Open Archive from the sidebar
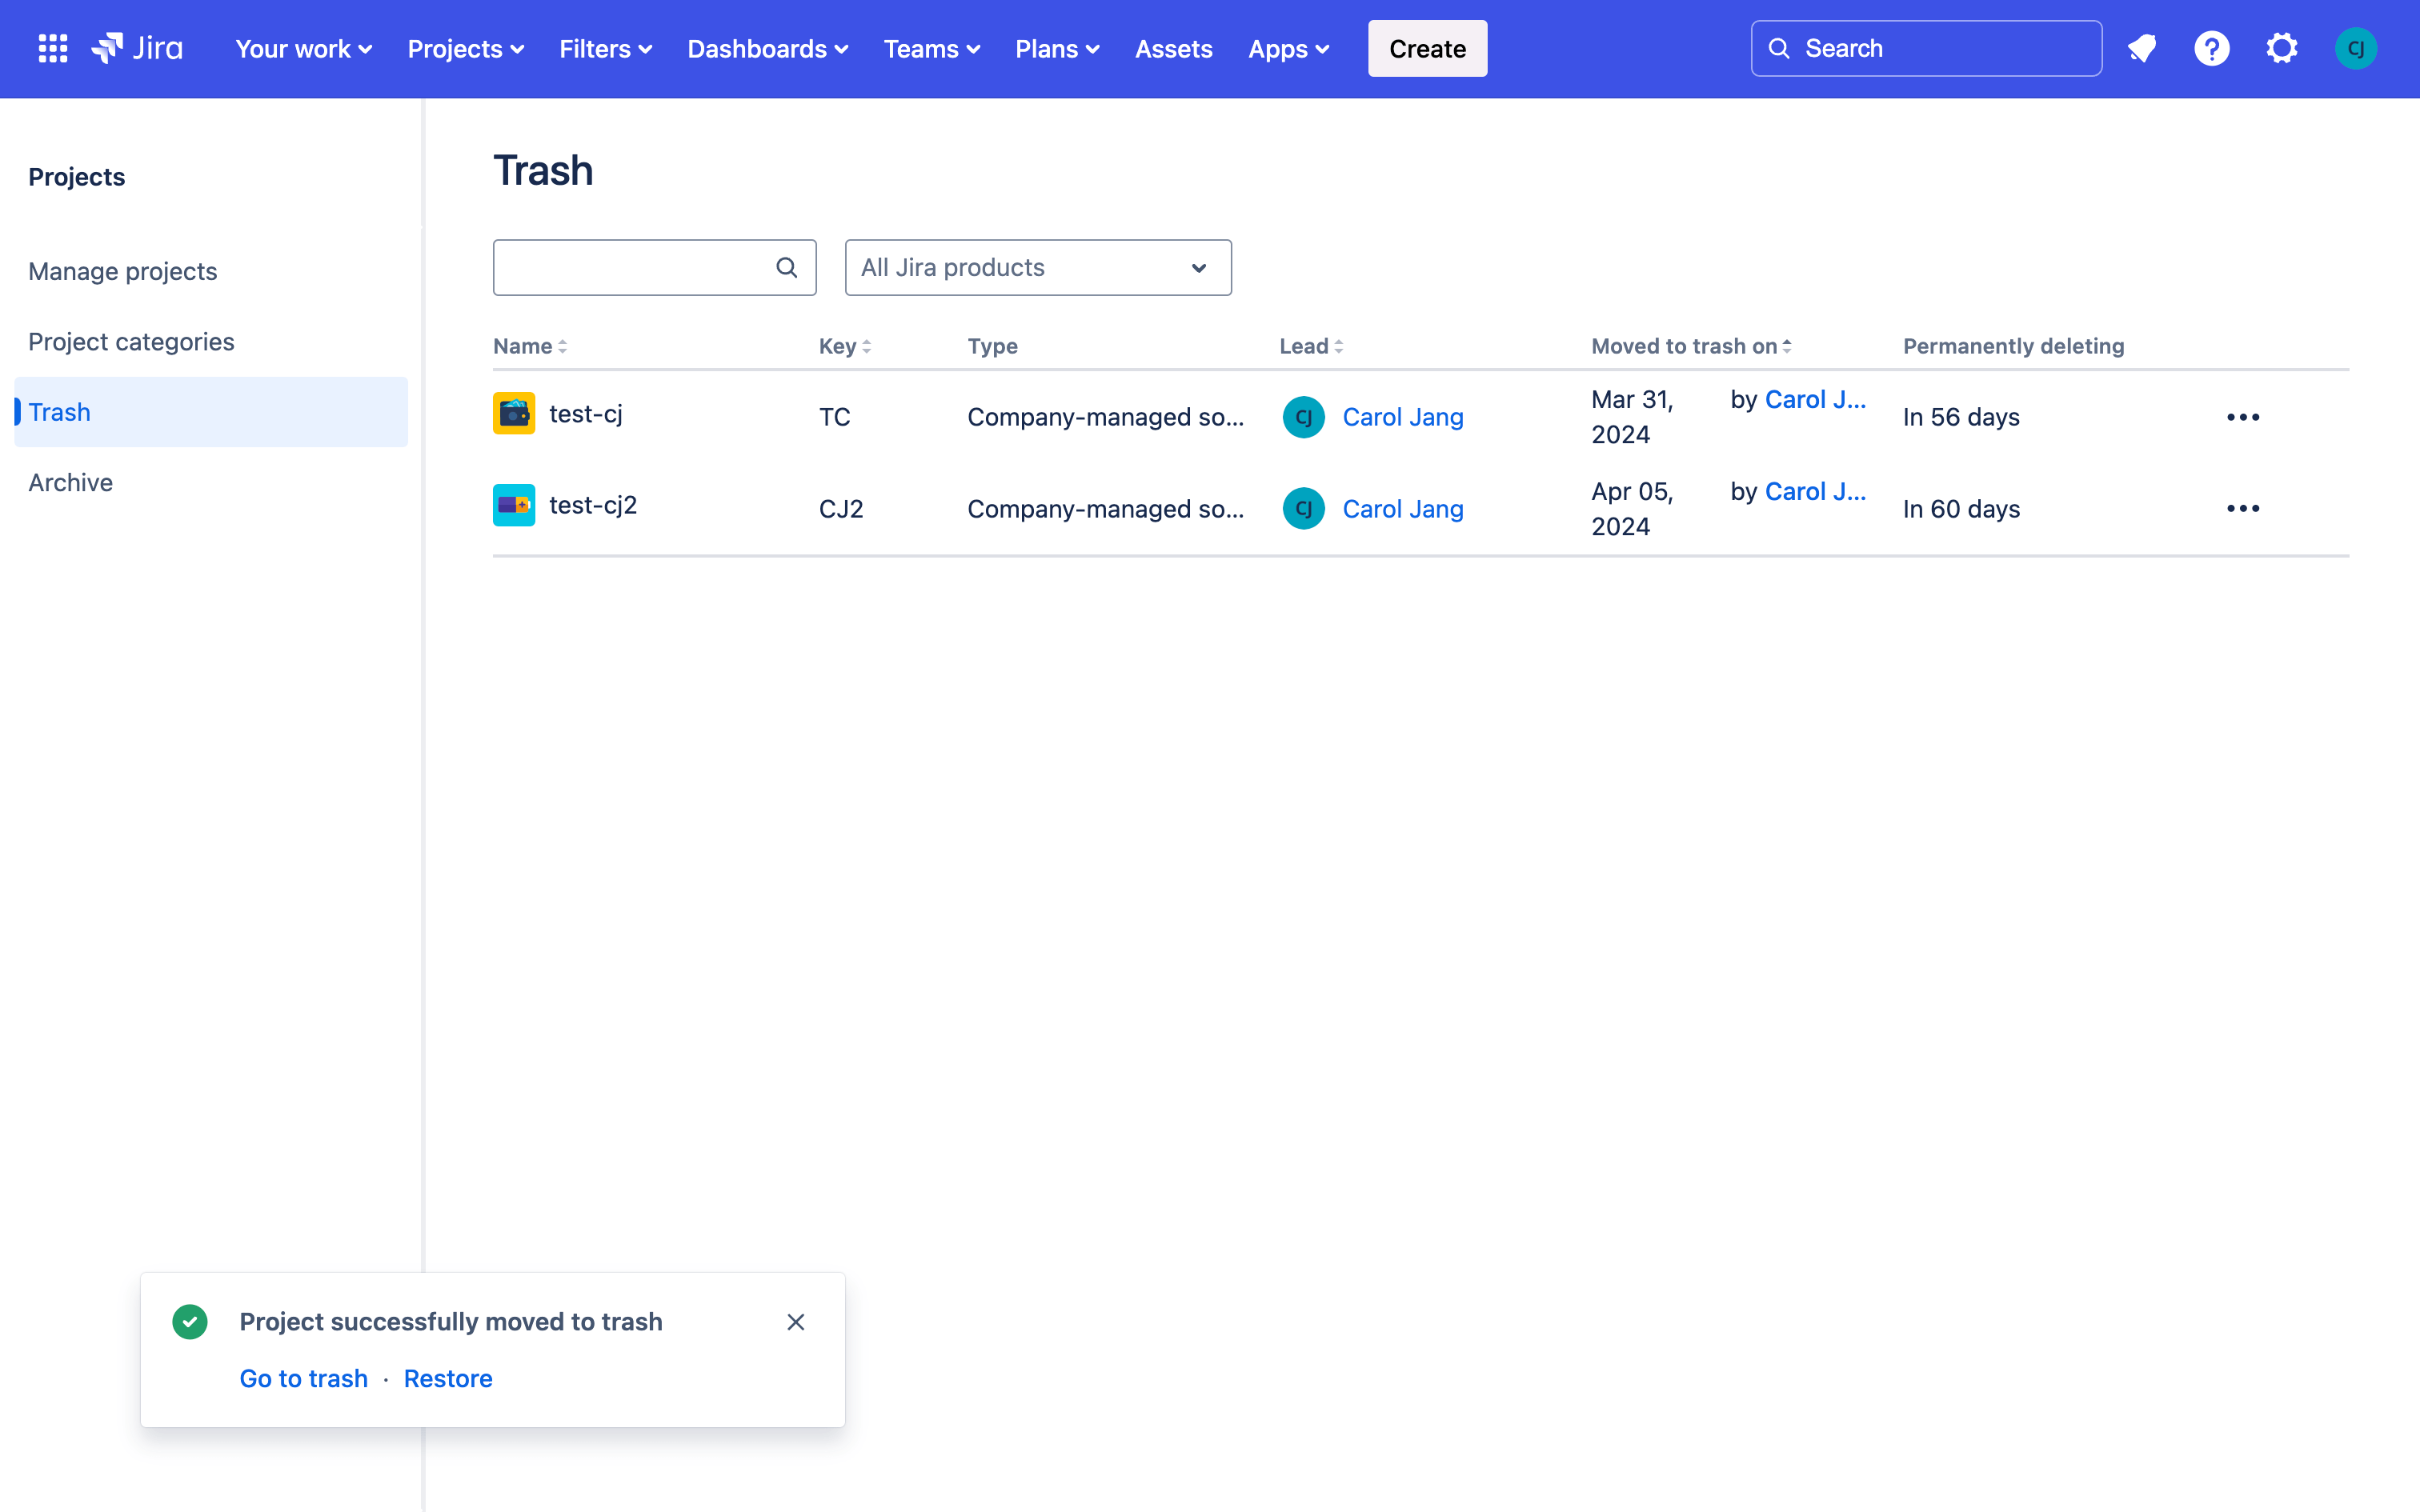 coord(70,482)
